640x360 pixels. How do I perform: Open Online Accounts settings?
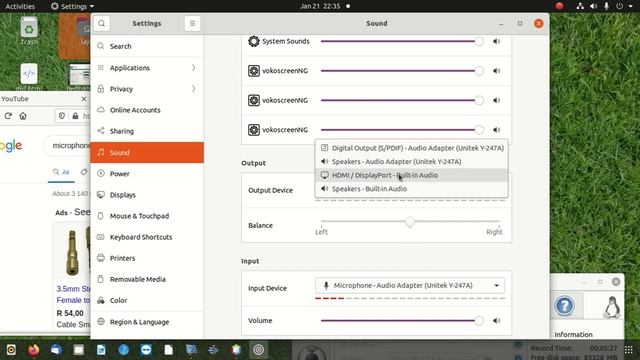pyautogui.click(x=147, y=110)
